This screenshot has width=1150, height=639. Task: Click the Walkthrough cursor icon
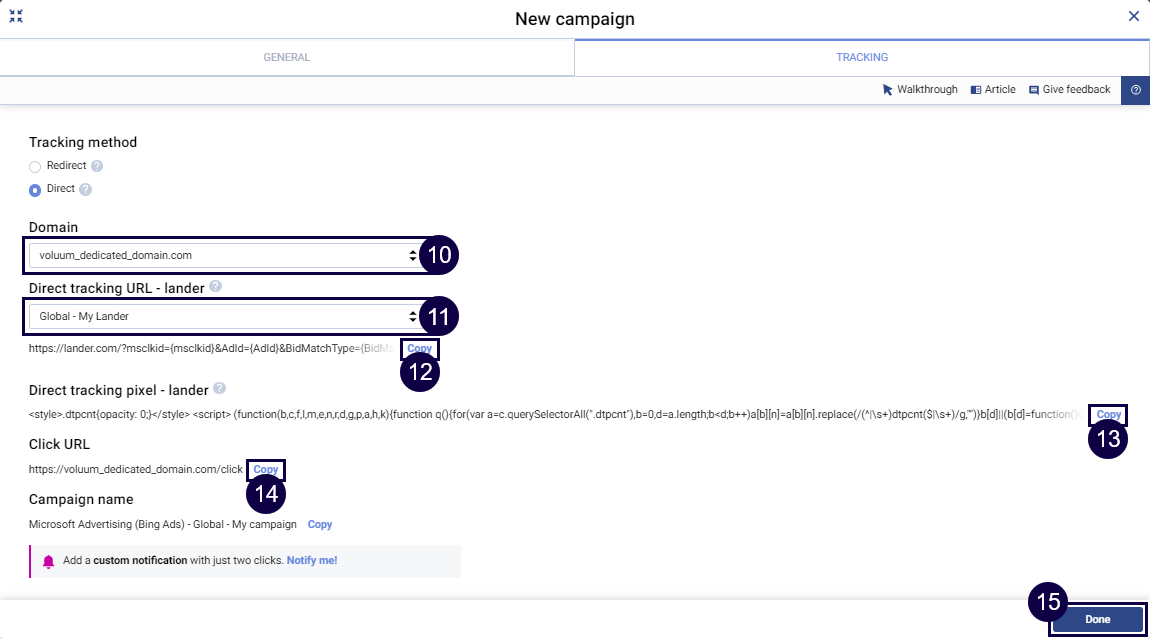[x=886, y=89]
